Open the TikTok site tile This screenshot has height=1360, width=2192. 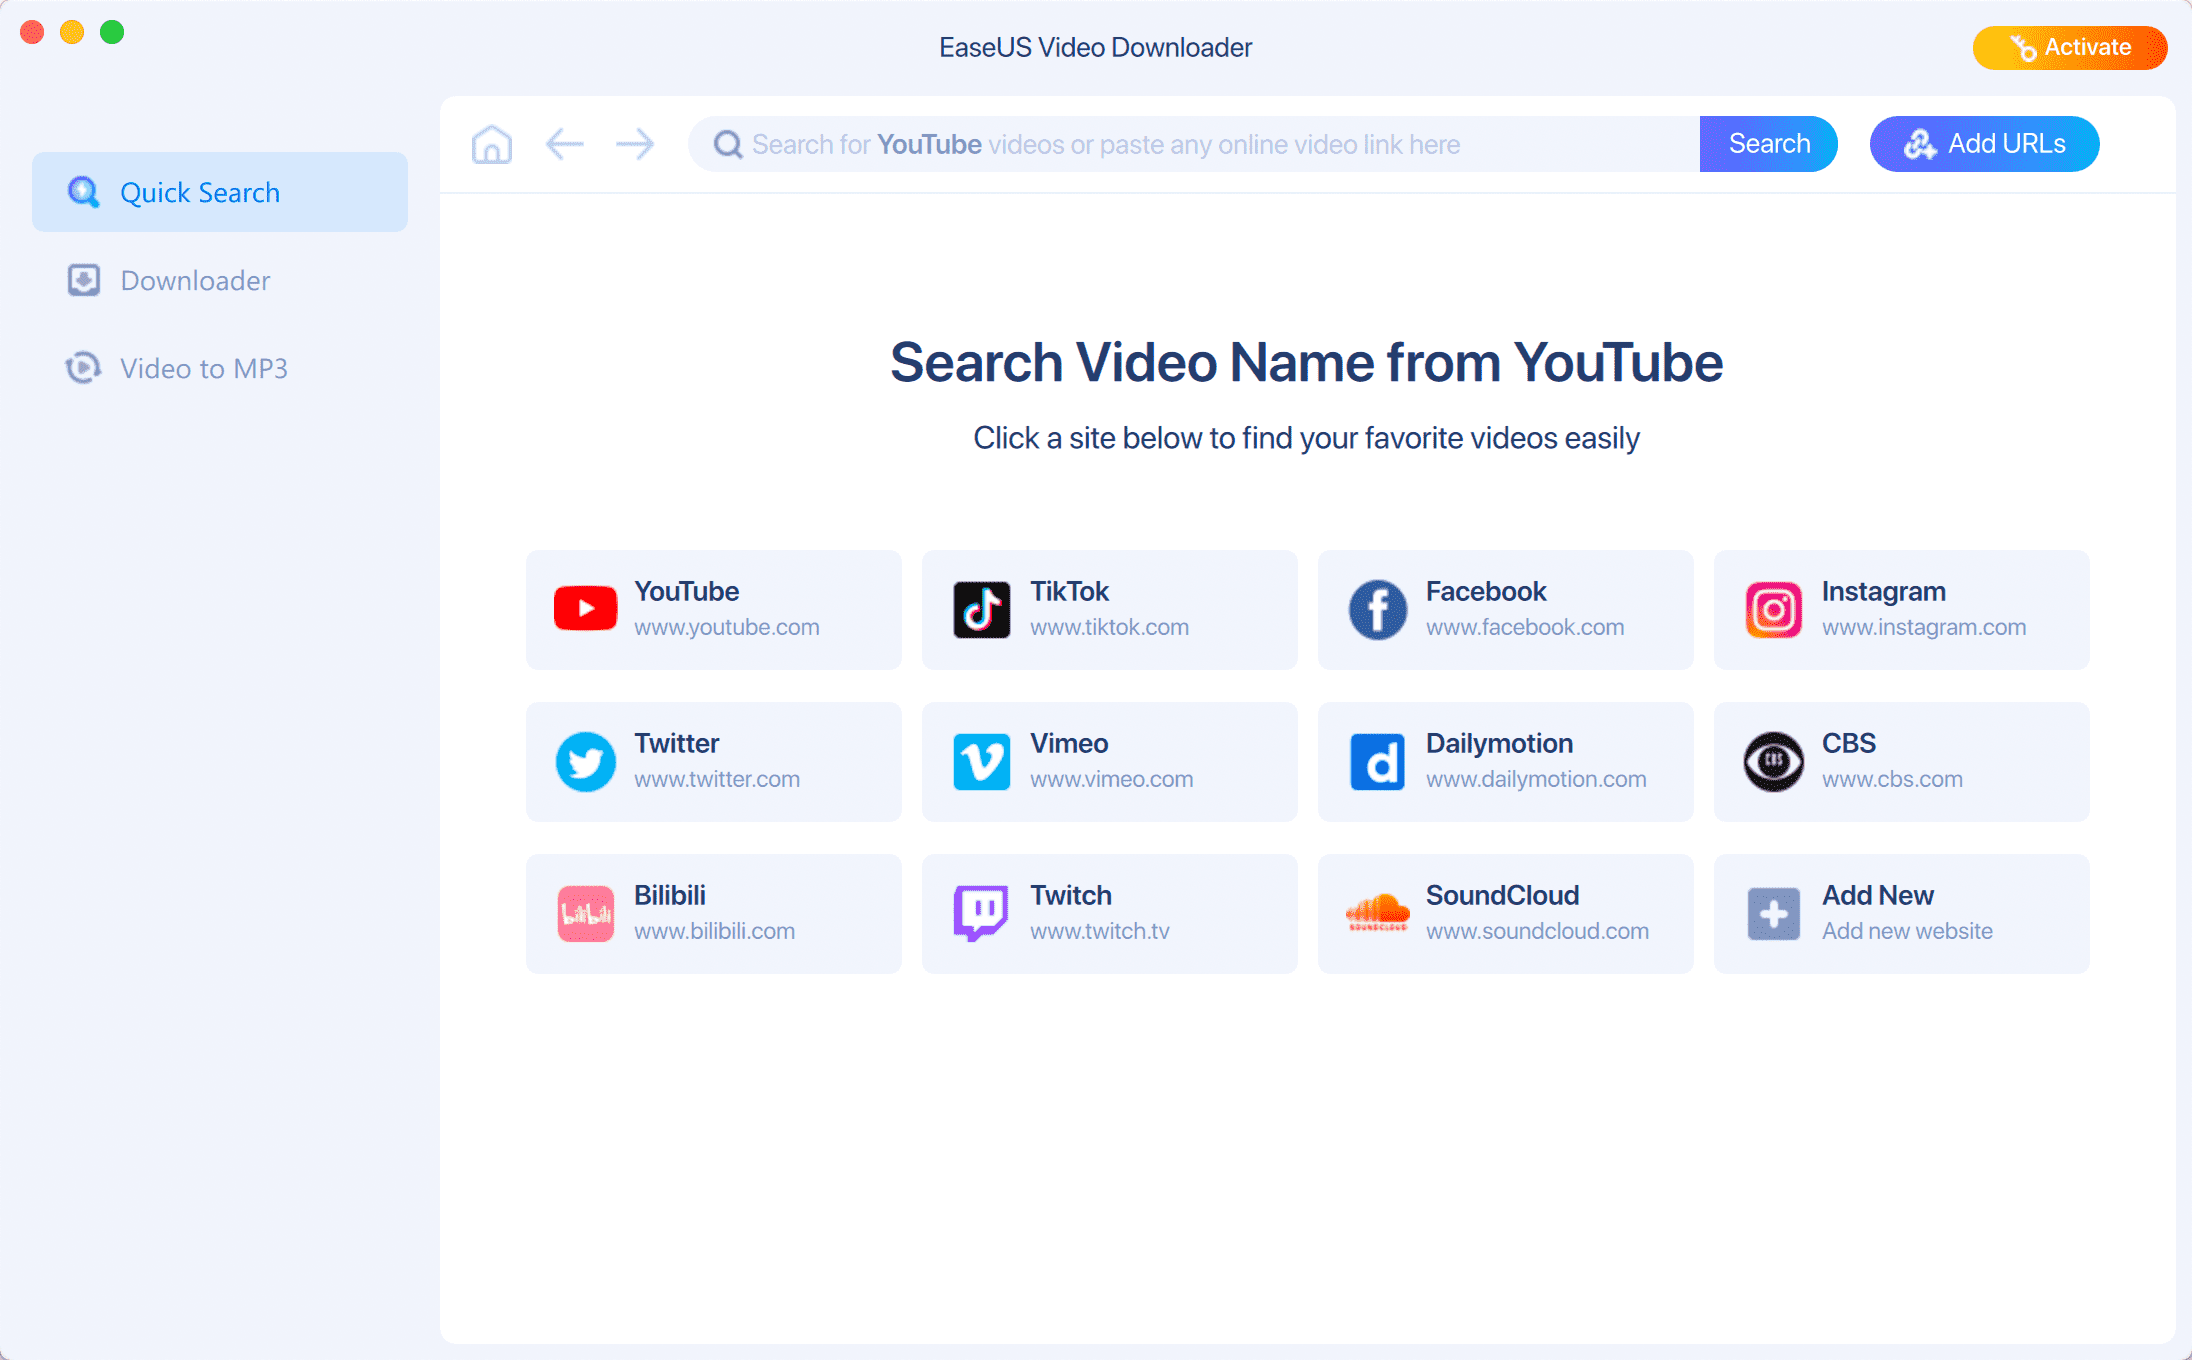click(1109, 610)
